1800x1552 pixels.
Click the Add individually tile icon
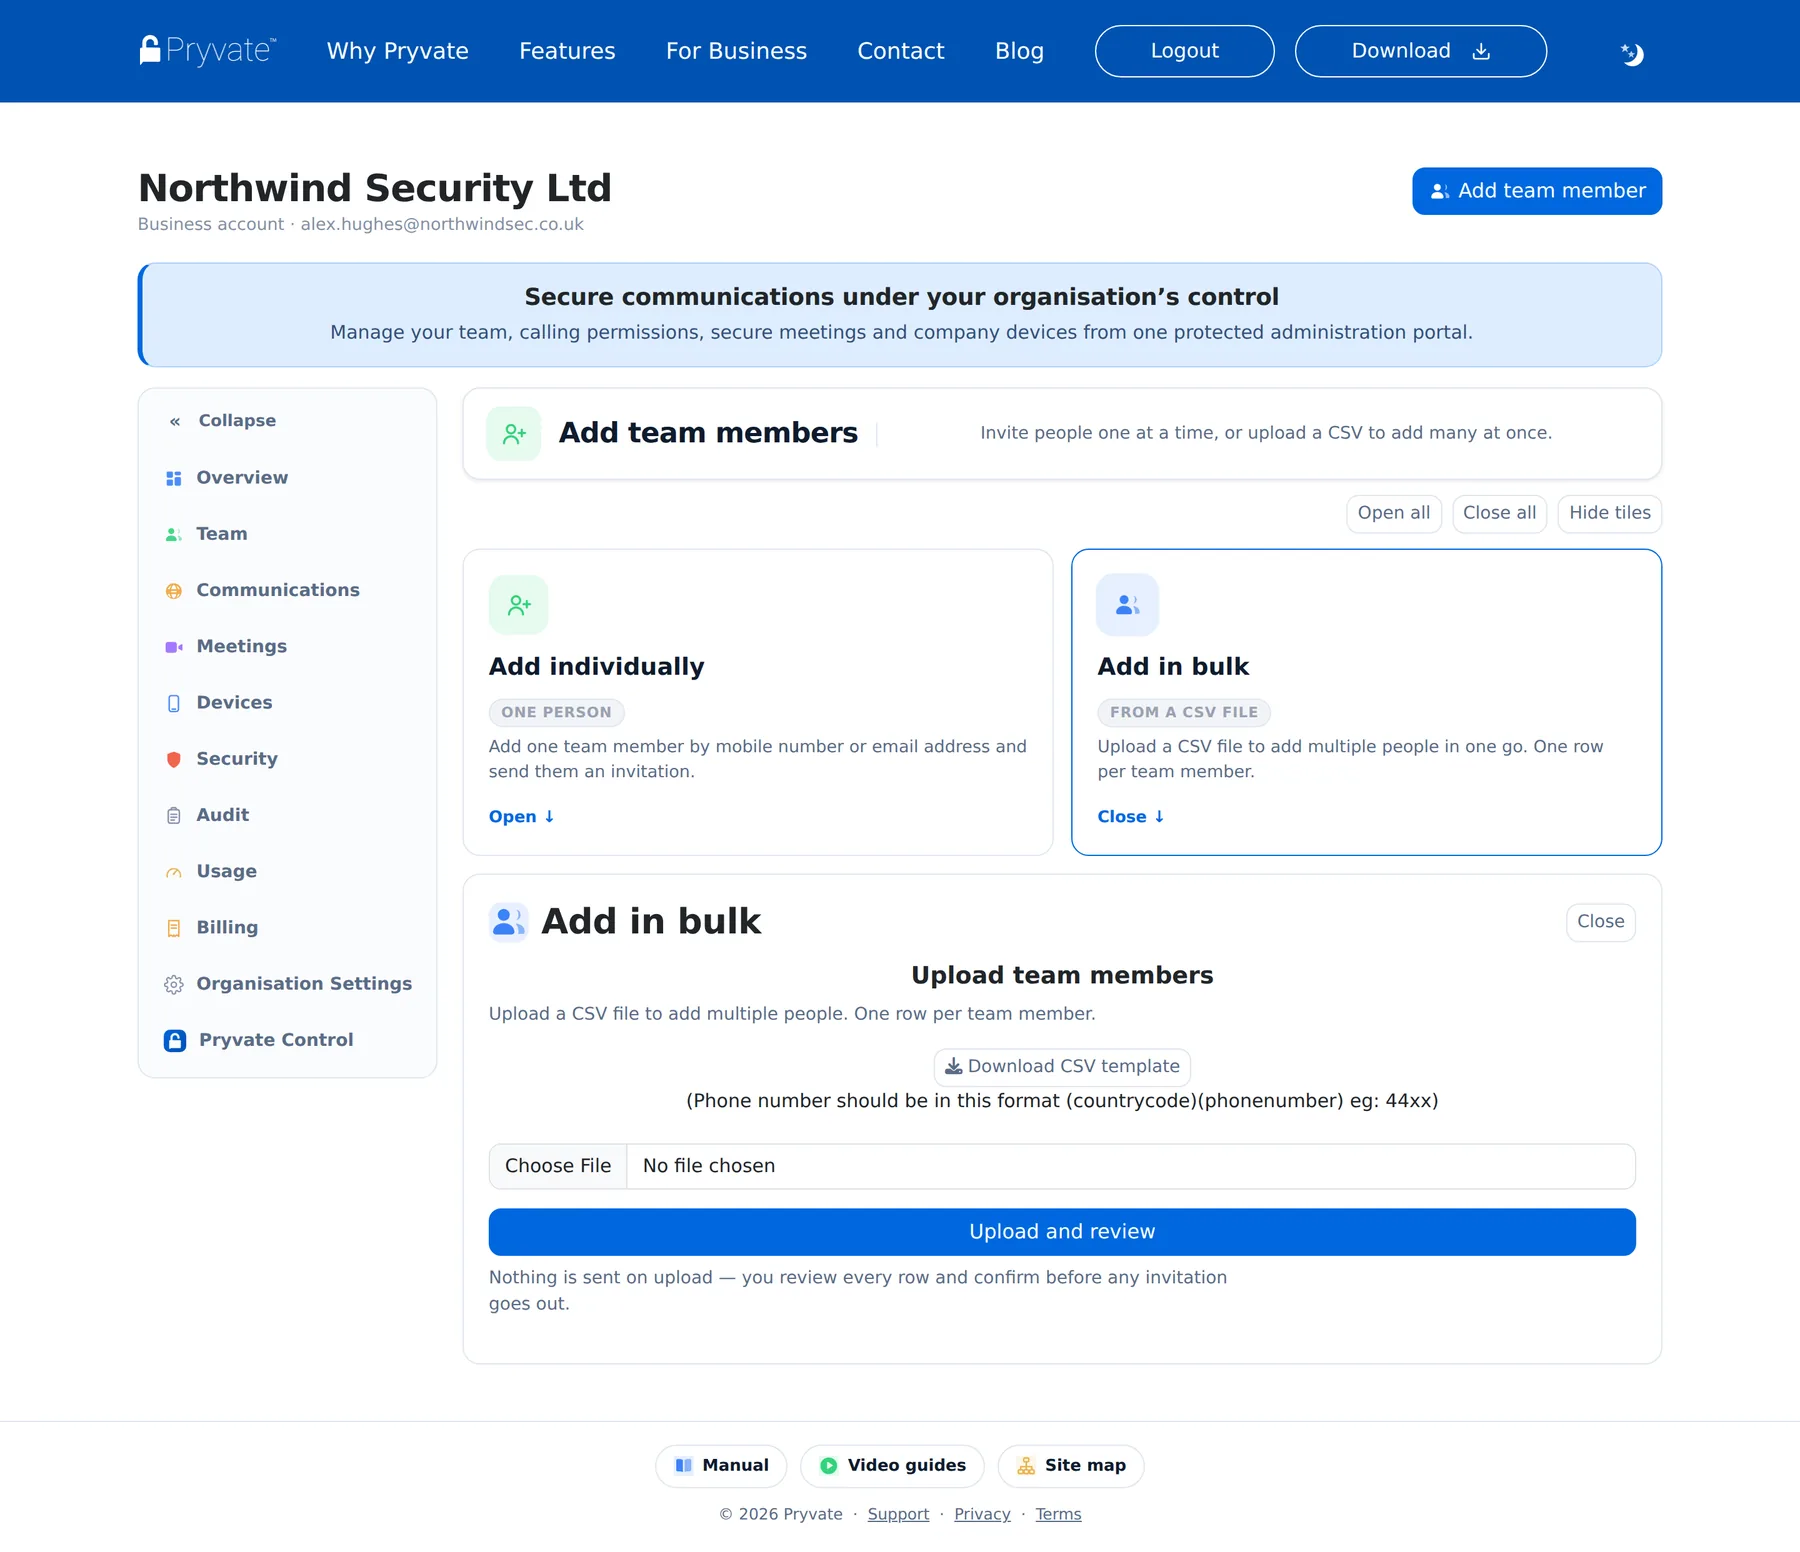click(x=519, y=604)
